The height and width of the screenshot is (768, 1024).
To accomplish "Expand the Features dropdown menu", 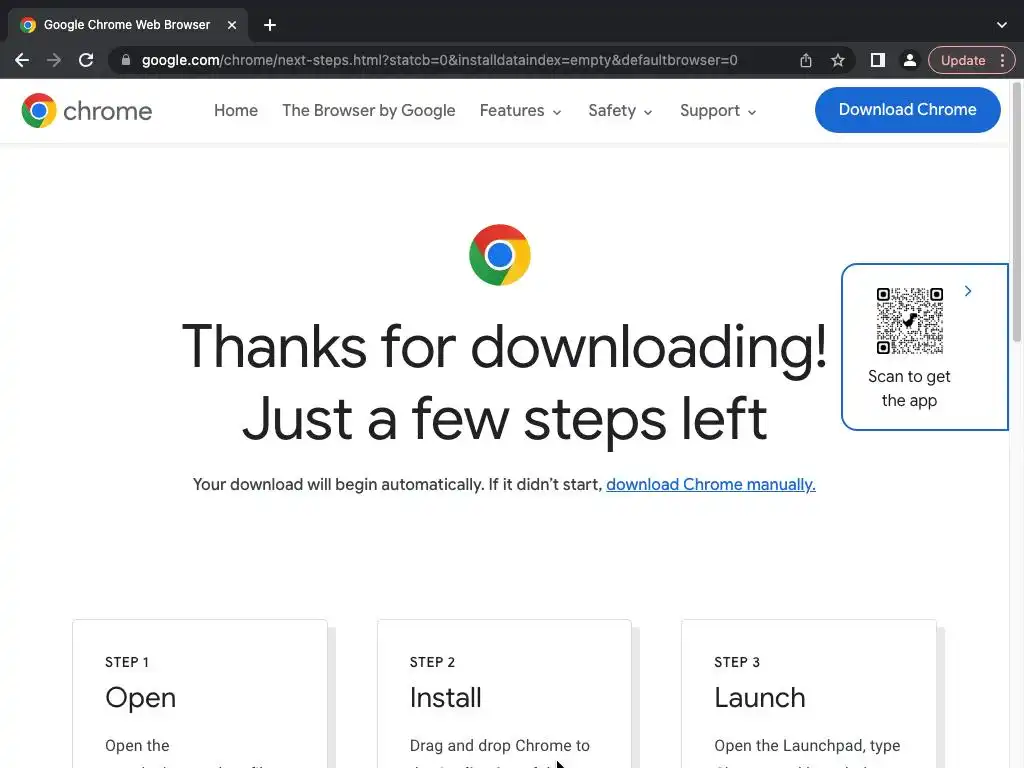I will point(520,110).
